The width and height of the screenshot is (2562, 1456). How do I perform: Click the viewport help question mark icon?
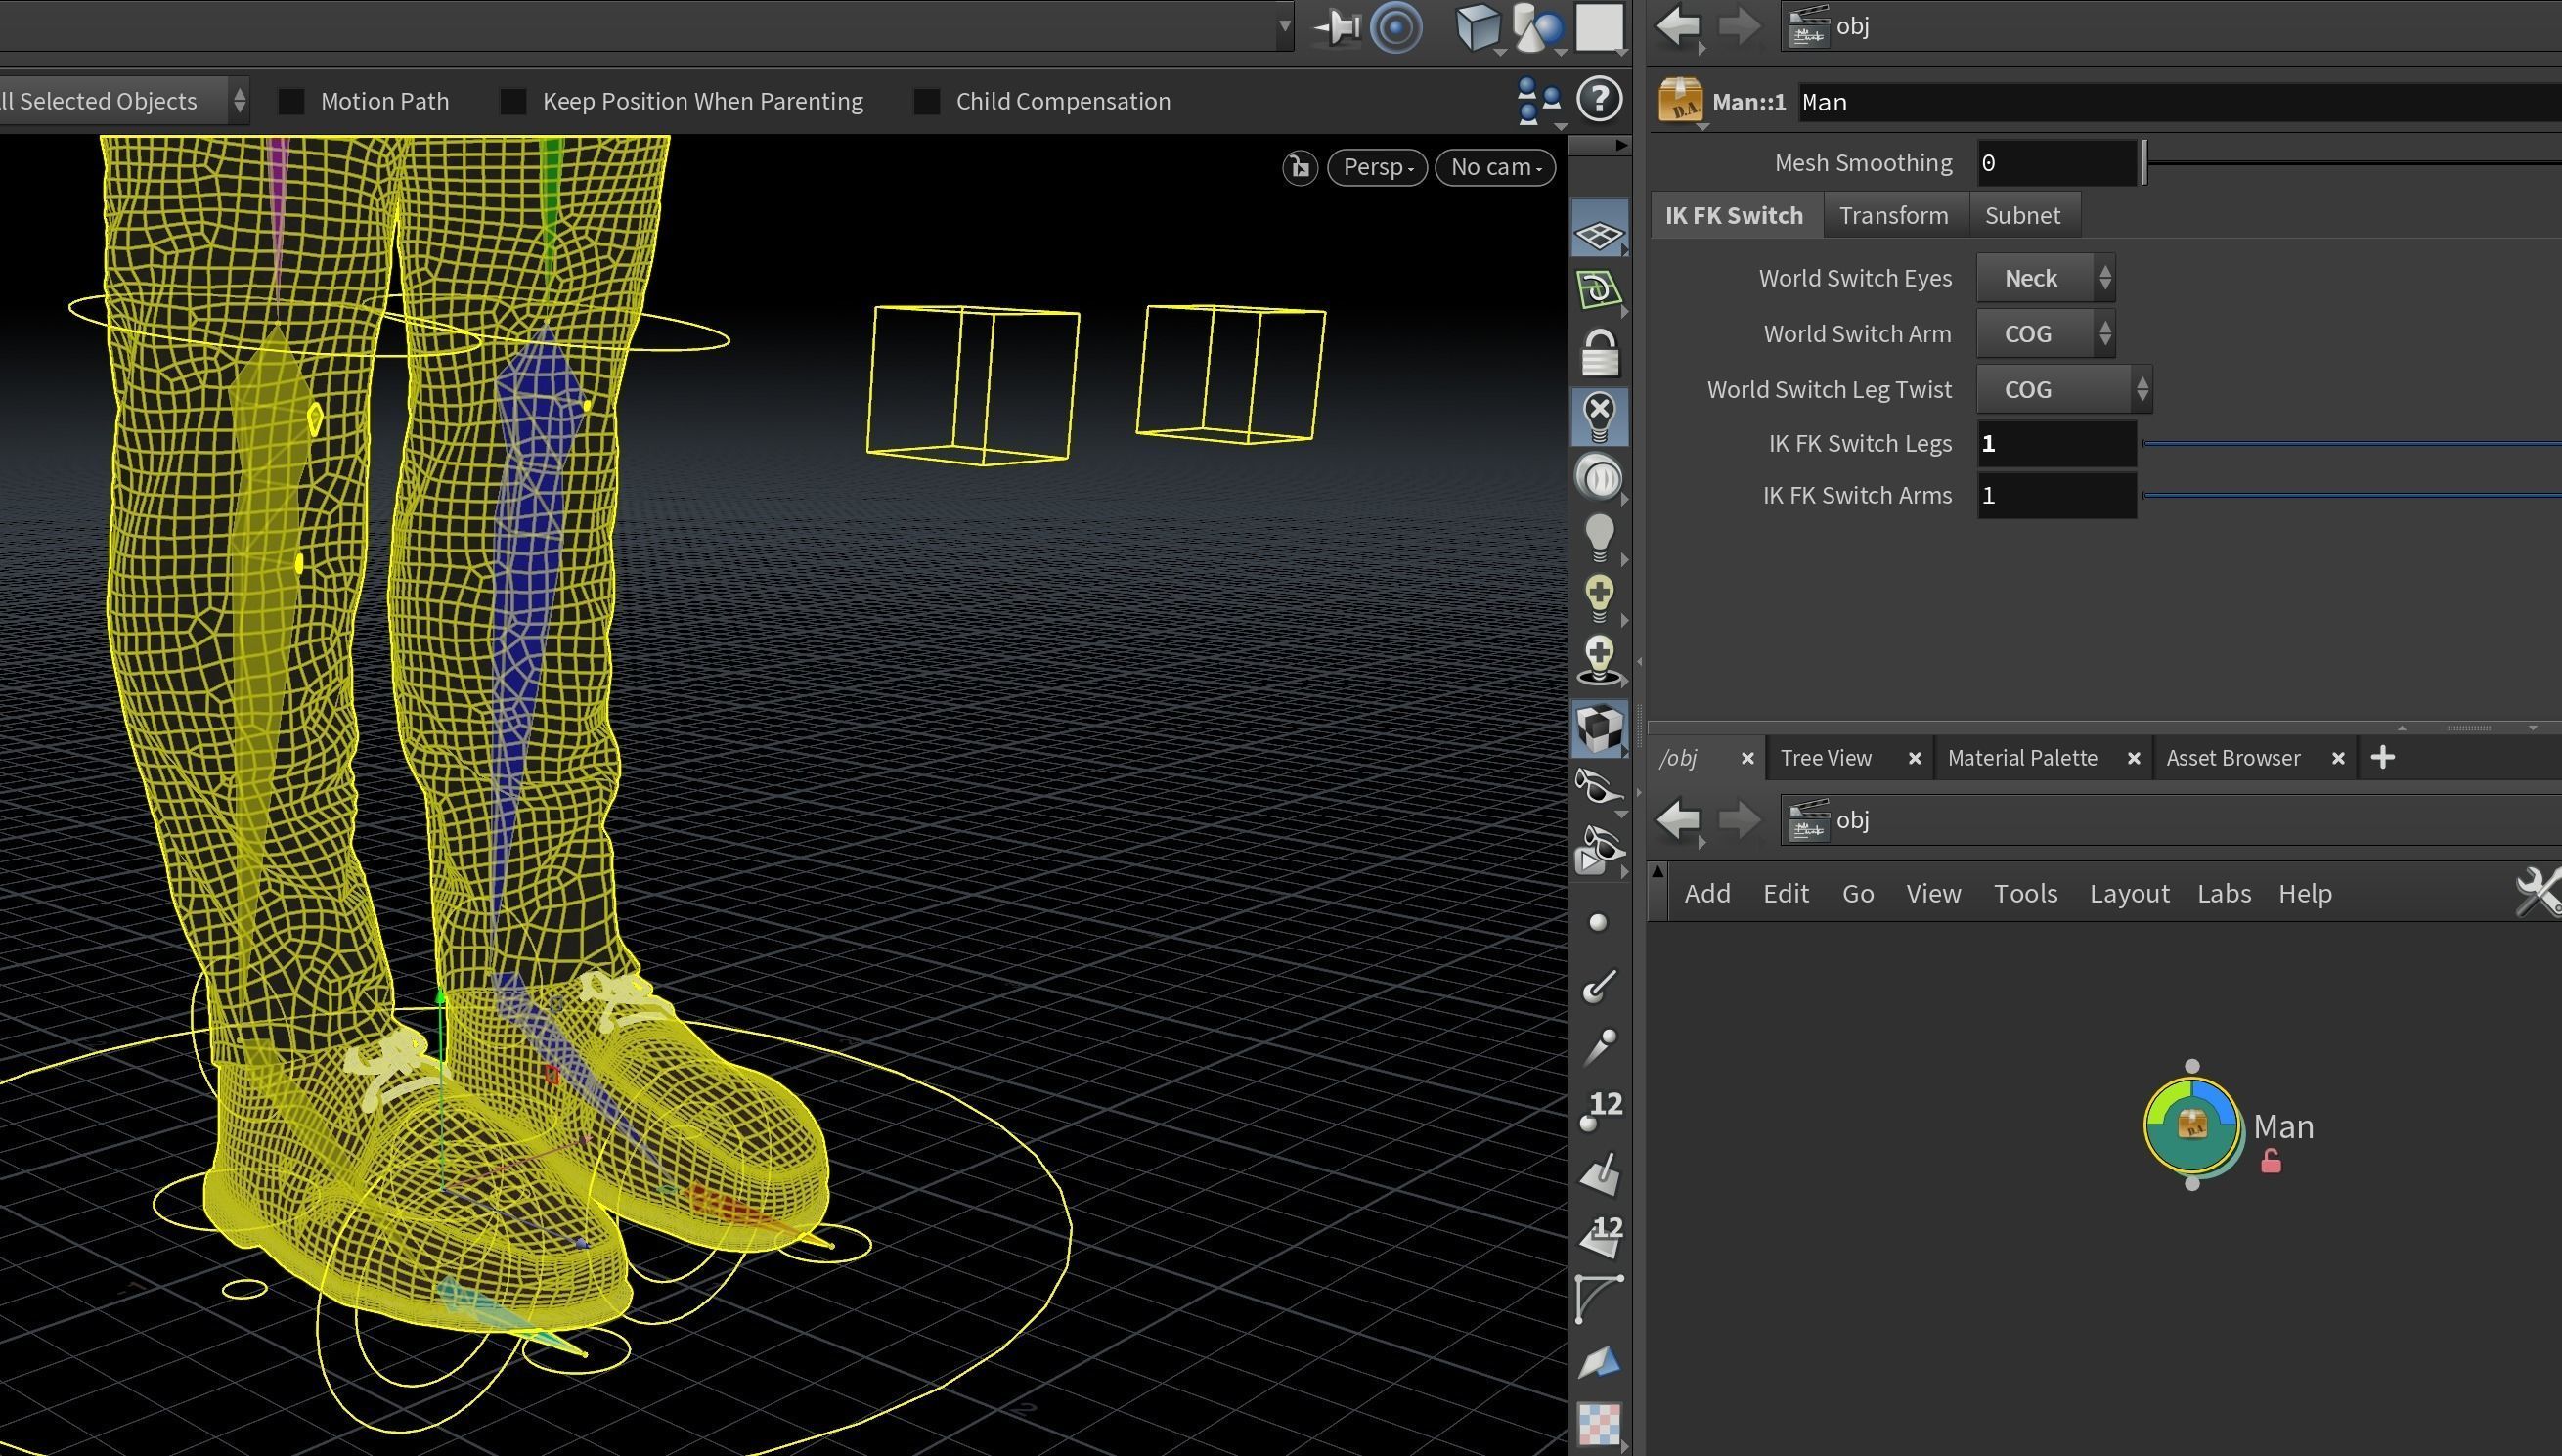coord(1598,99)
